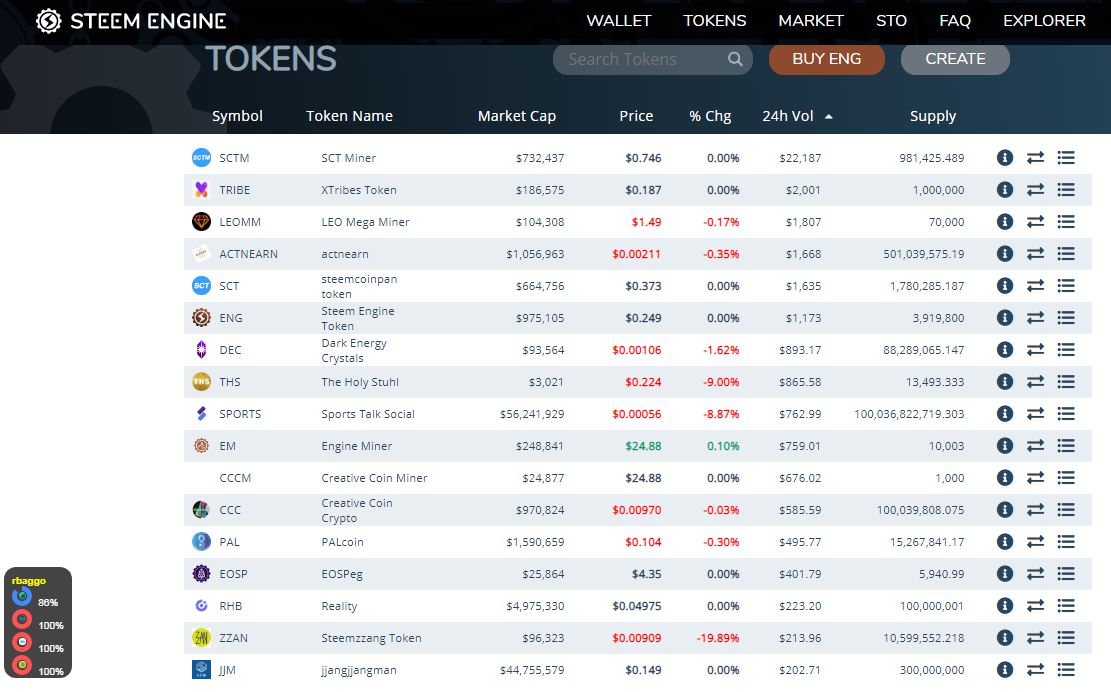Open the info icon for the ENG token
Viewport: 1111px width, 692px height.
tap(1005, 318)
